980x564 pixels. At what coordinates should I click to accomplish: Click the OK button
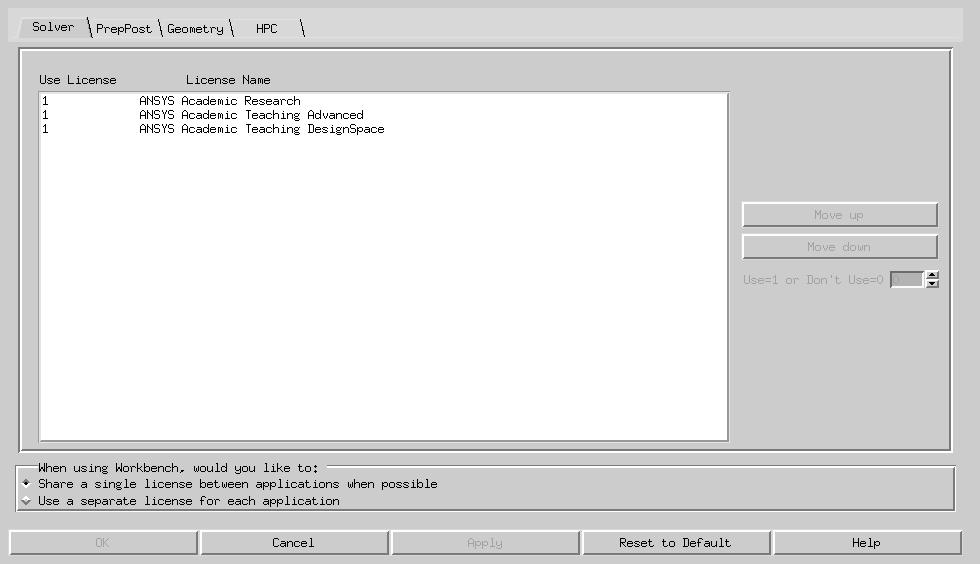click(103, 543)
